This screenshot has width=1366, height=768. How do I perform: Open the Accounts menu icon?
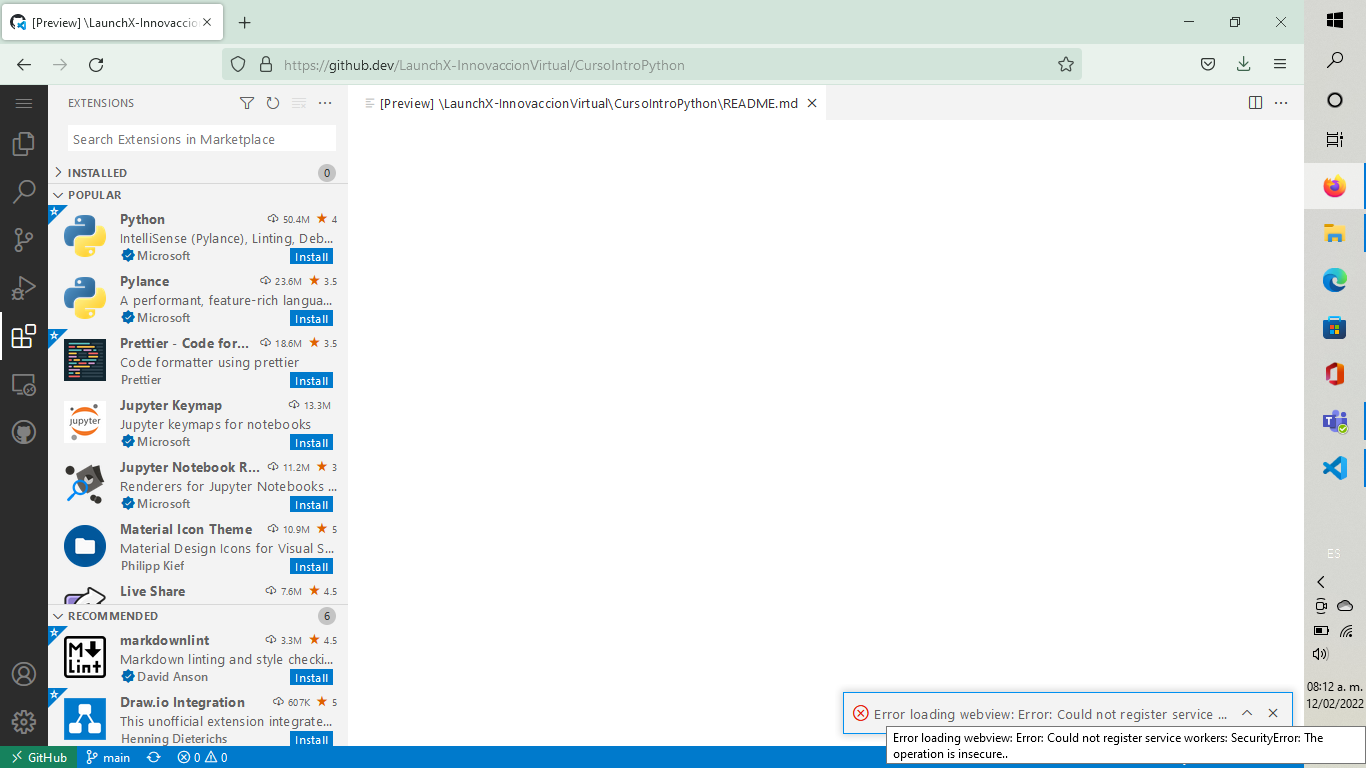pos(24,674)
